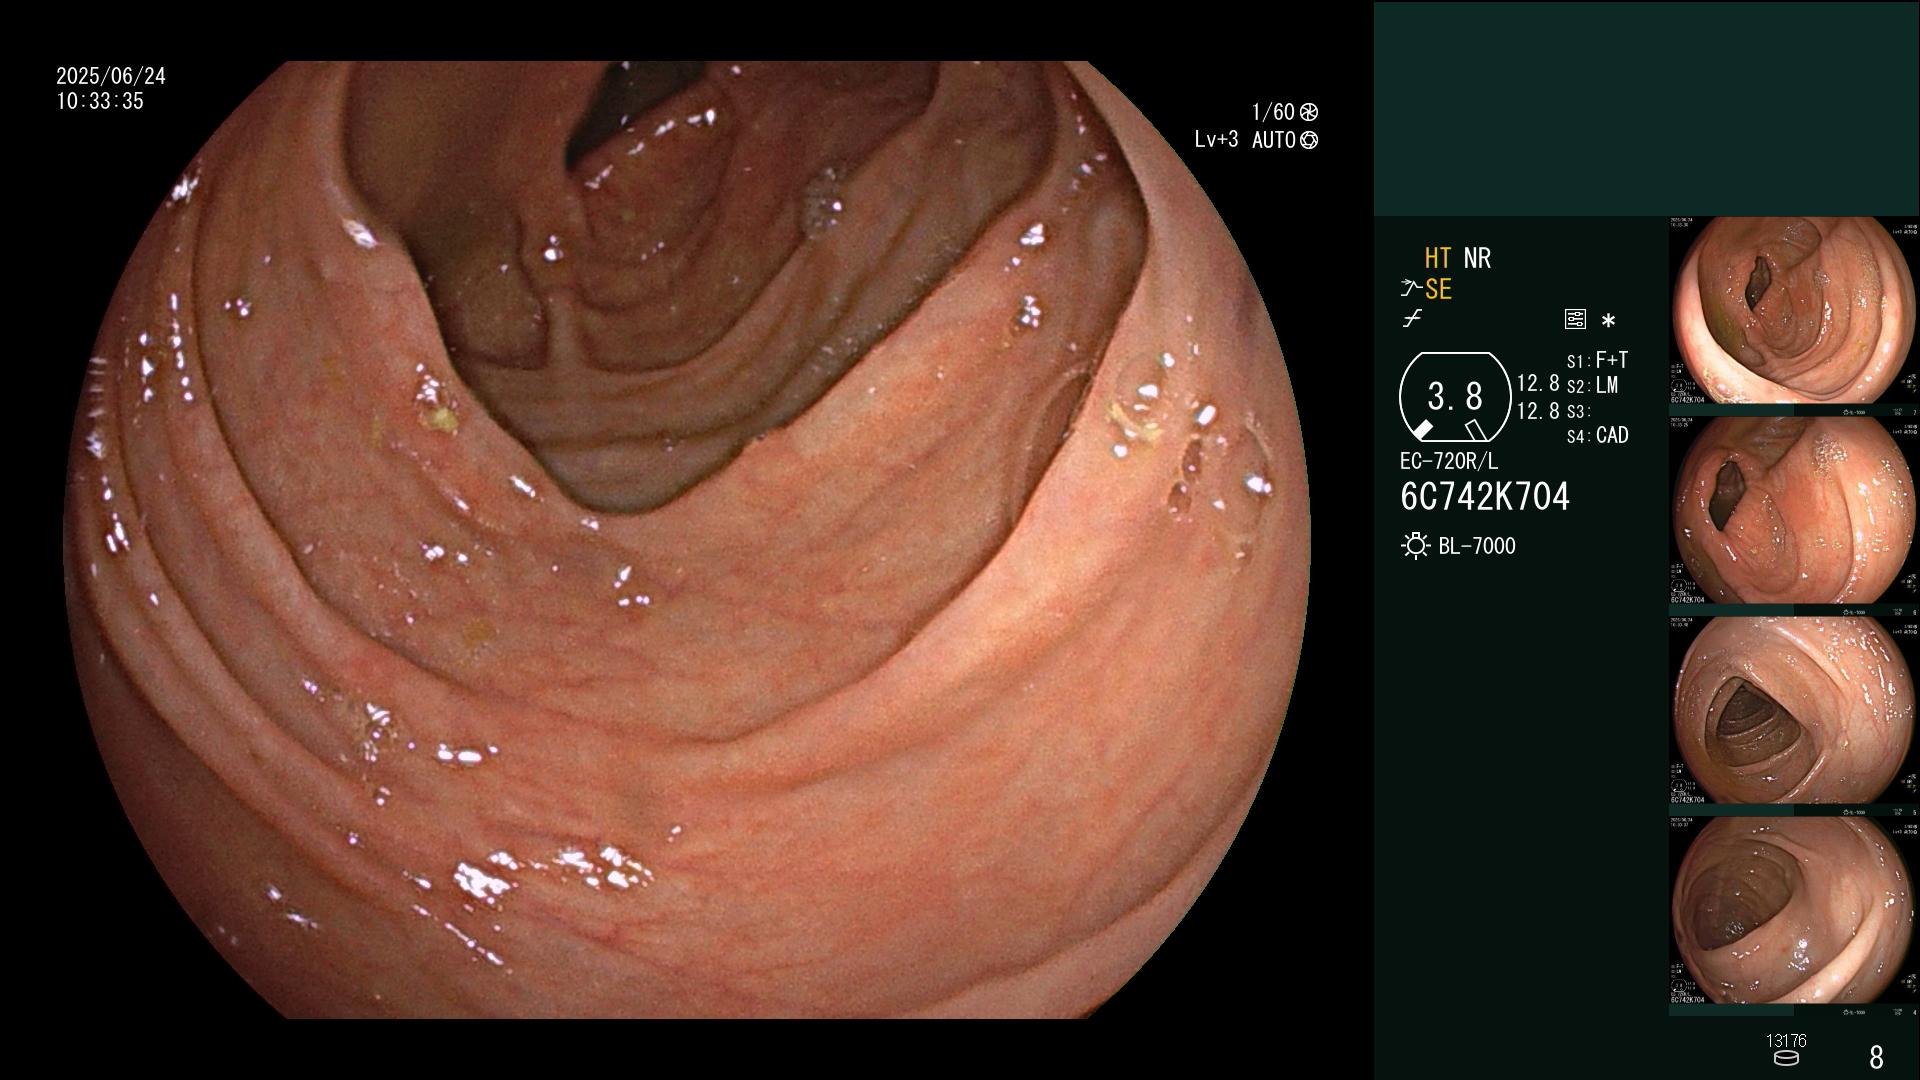Viewport: 1920px width, 1080px height.
Task: Click the serial number 6C742K704
Action: point(1485,497)
